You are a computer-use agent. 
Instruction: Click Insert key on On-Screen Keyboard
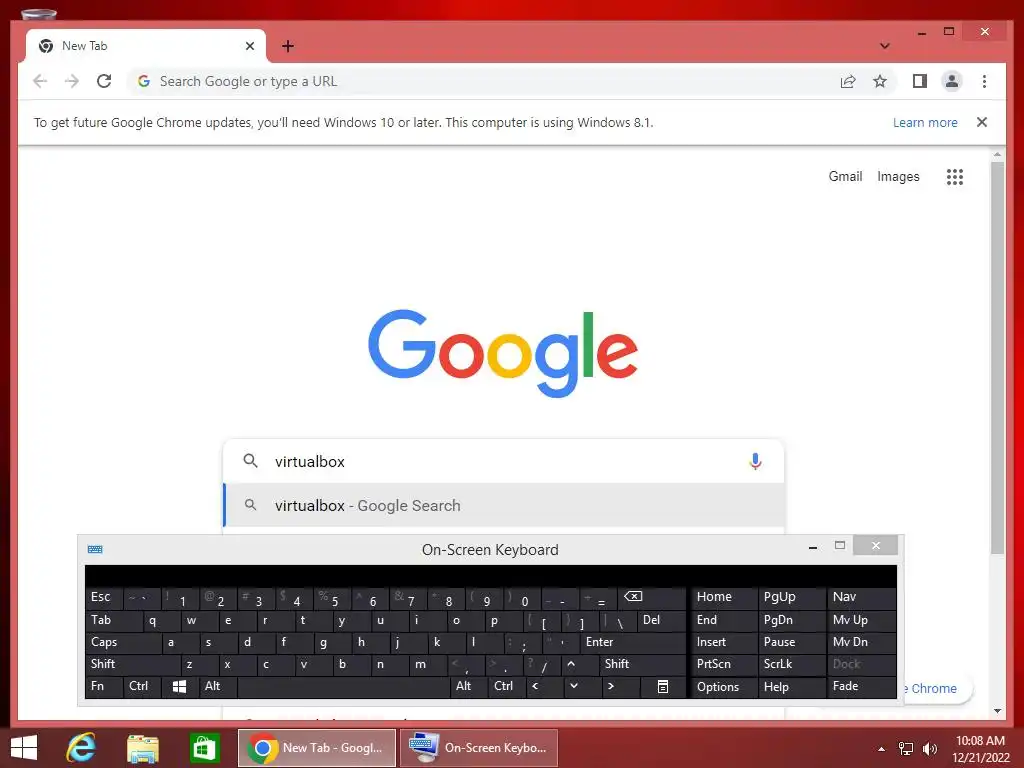coord(724,643)
